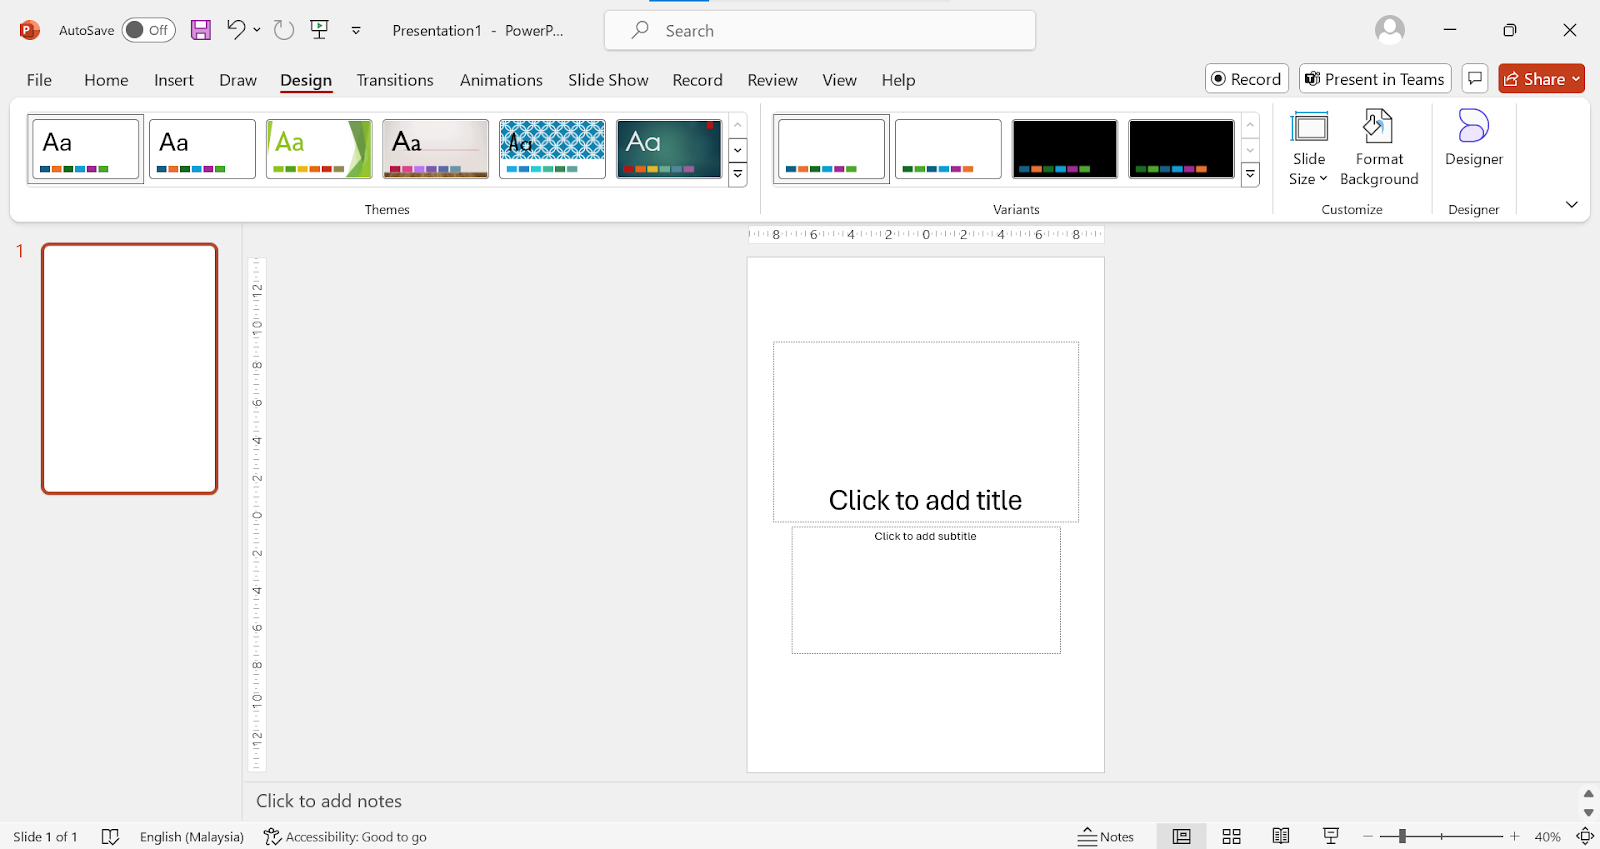Select the last black variant
Screen dimensions: 1600x849
coord(1181,149)
